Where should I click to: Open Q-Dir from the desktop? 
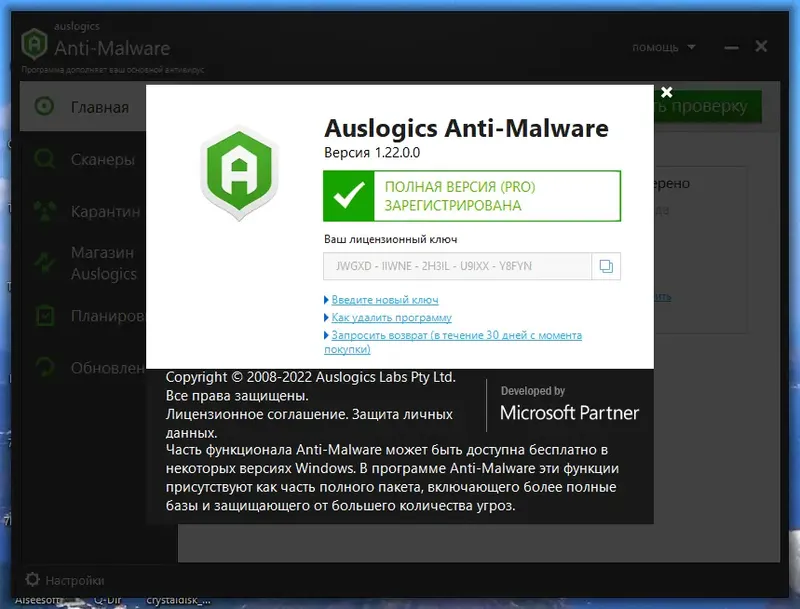tap(106, 598)
